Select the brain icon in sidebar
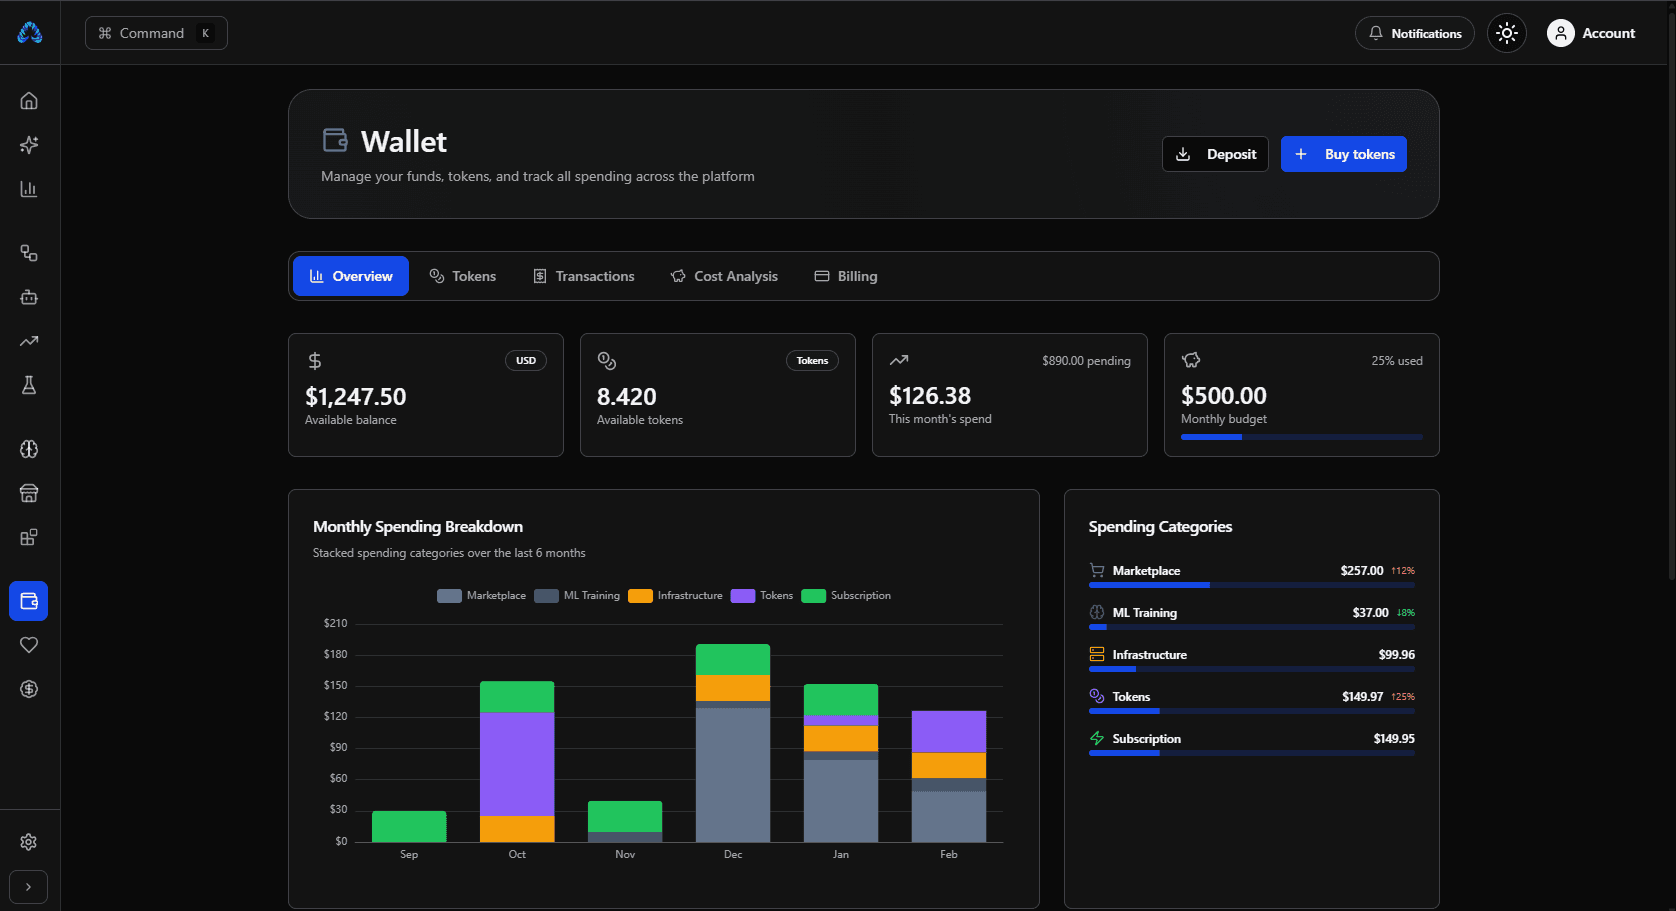The image size is (1676, 911). pos(29,449)
